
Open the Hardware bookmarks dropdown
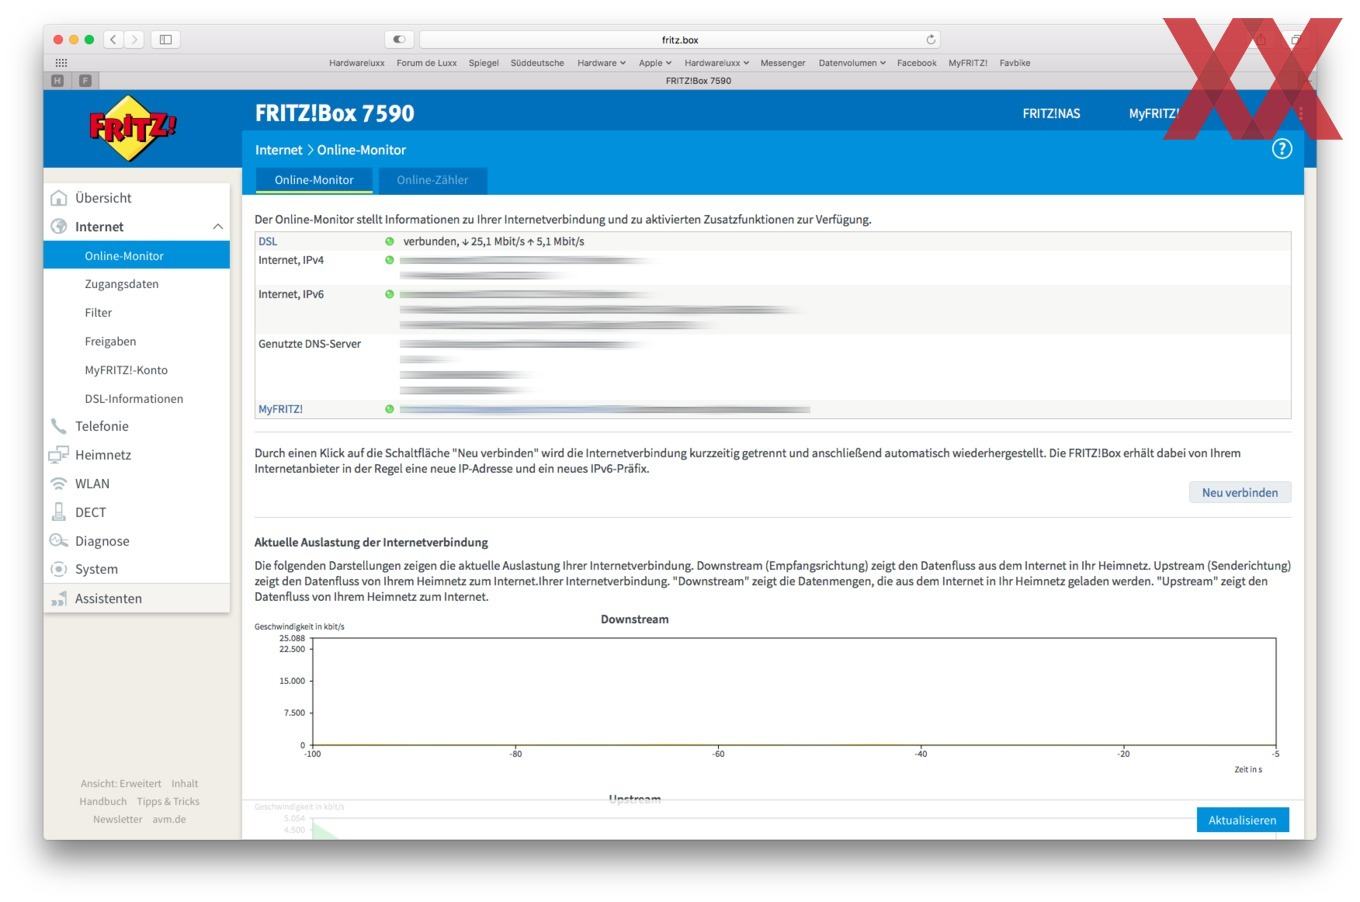pyautogui.click(x=601, y=63)
